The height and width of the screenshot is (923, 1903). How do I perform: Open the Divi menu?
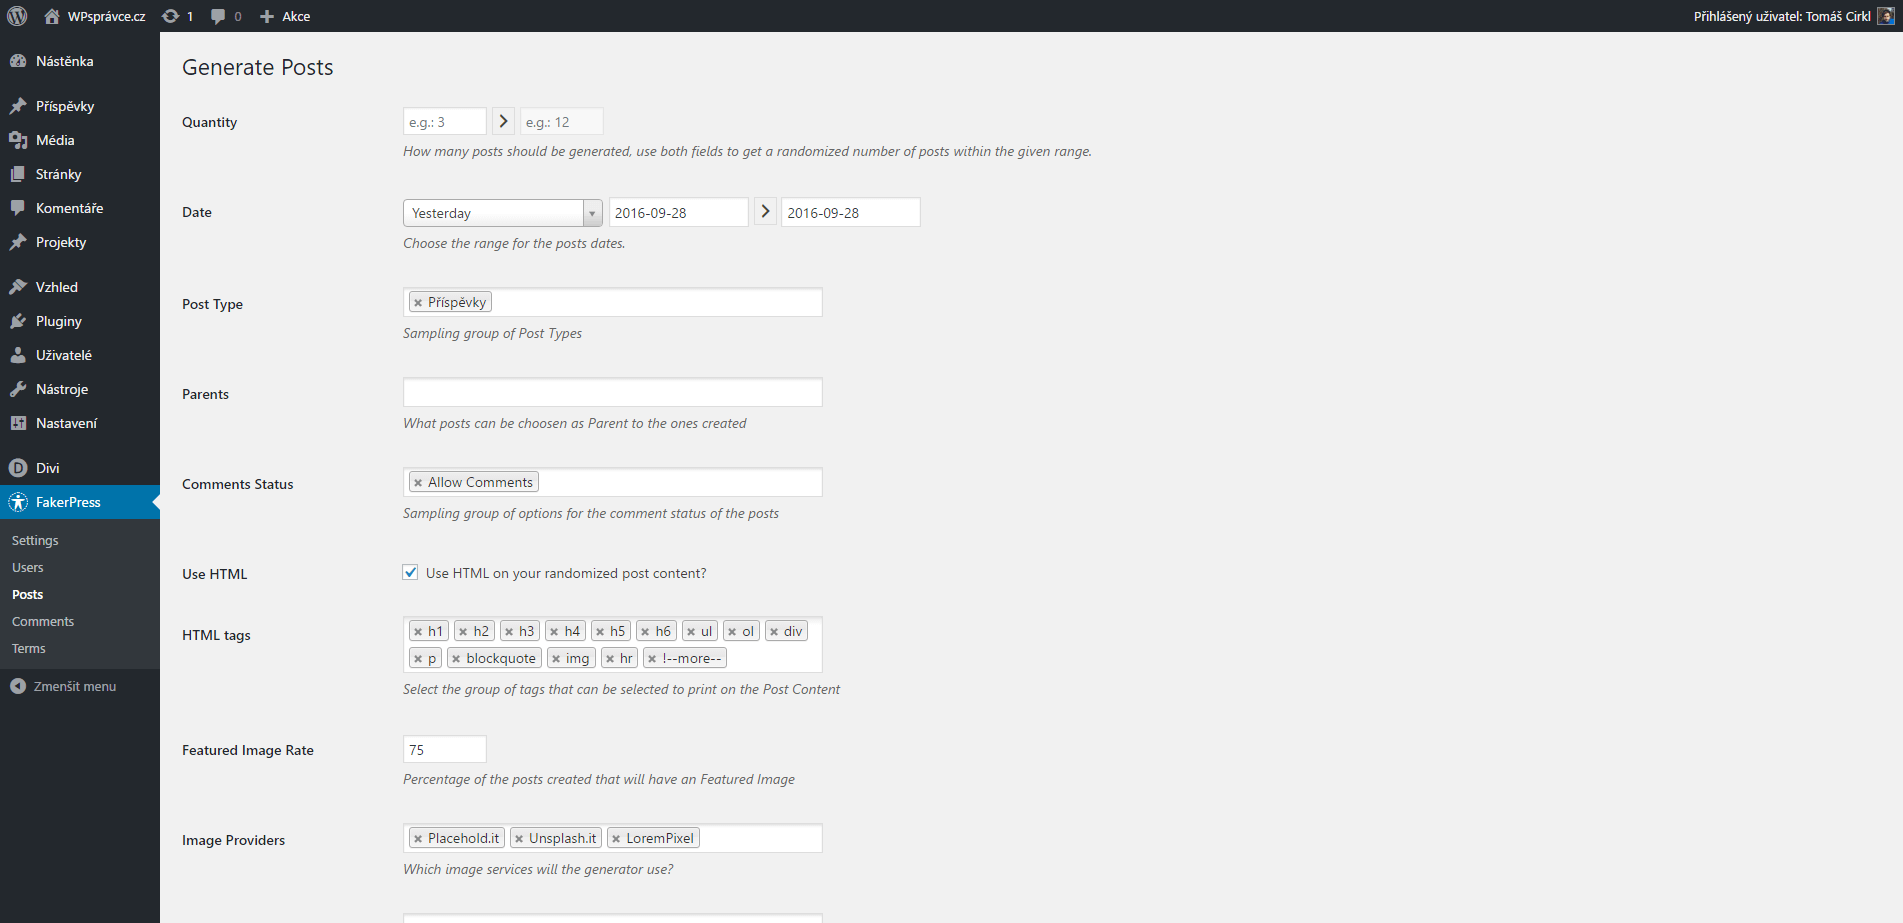(x=80, y=468)
